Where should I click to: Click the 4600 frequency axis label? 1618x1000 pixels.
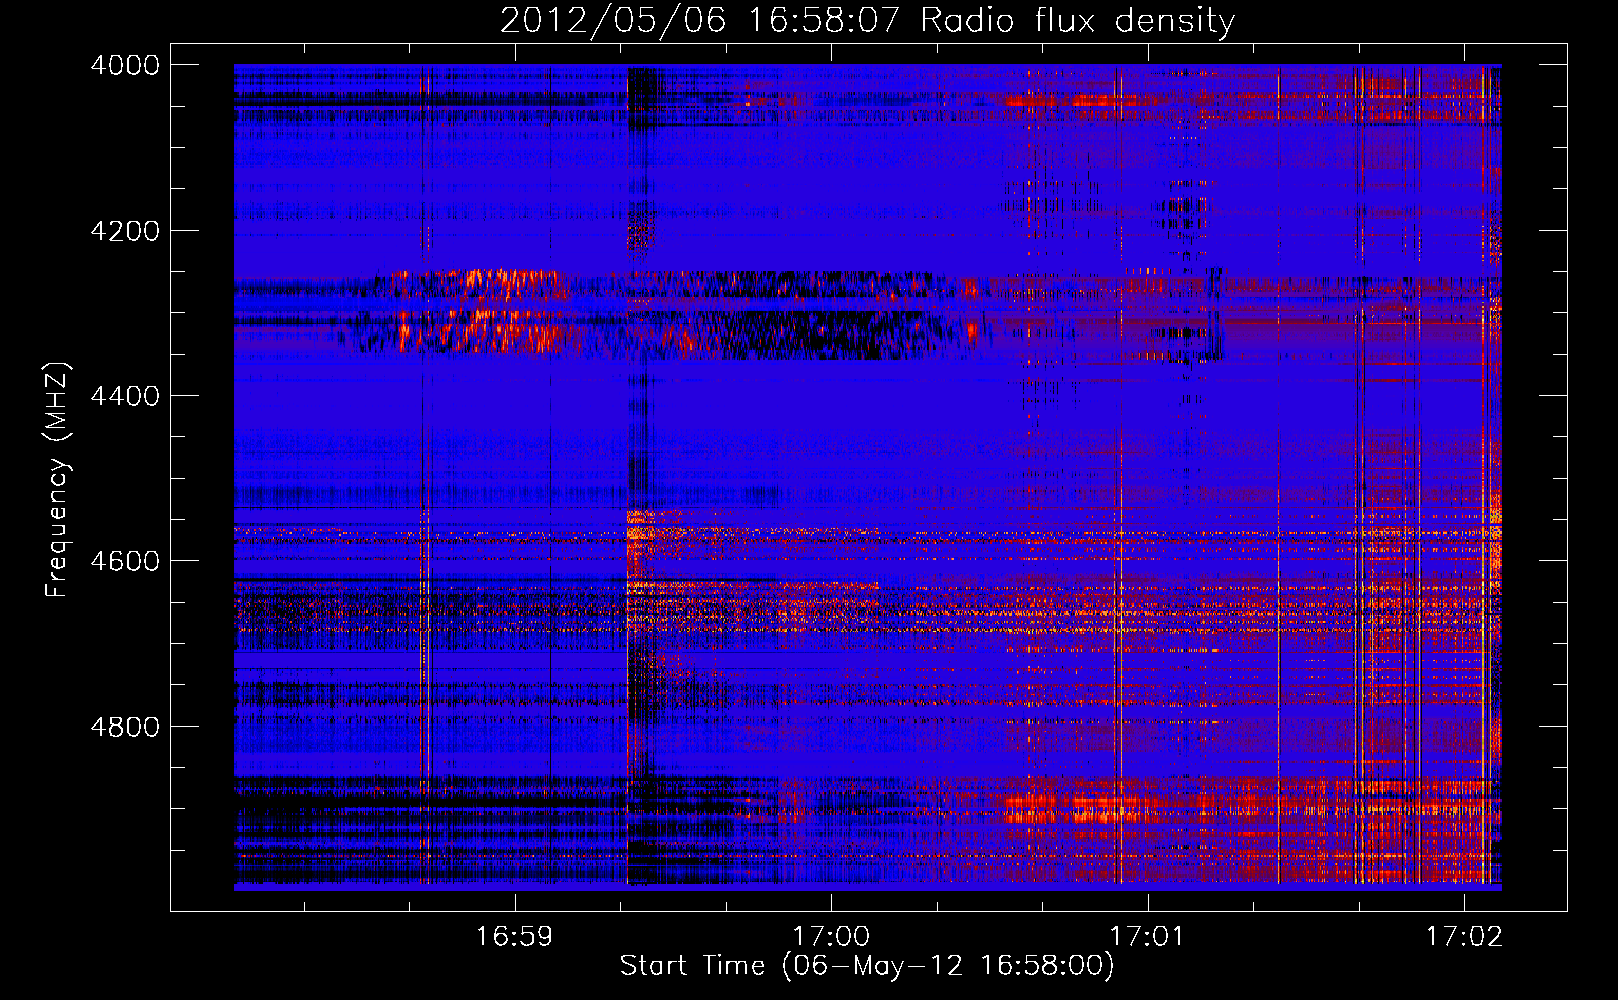[124, 561]
